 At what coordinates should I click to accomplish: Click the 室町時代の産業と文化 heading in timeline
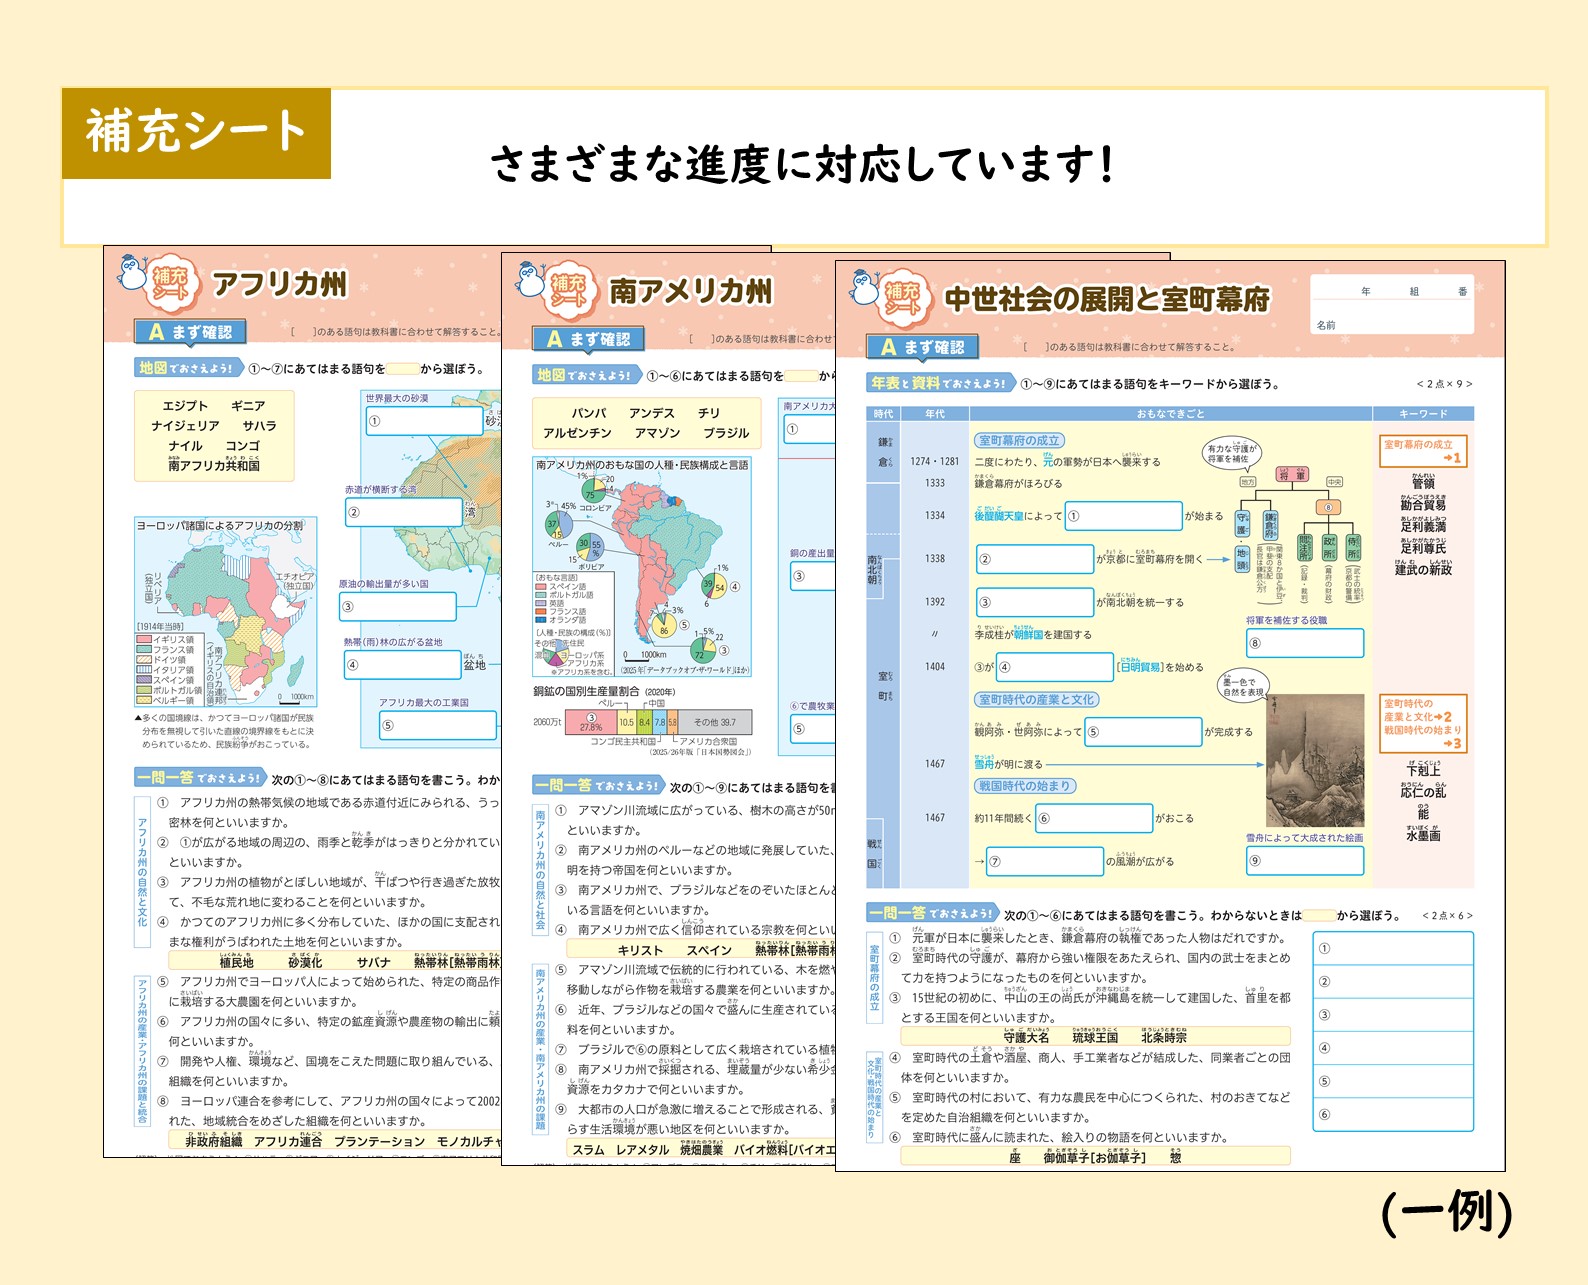pyautogui.click(x=1036, y=700)
